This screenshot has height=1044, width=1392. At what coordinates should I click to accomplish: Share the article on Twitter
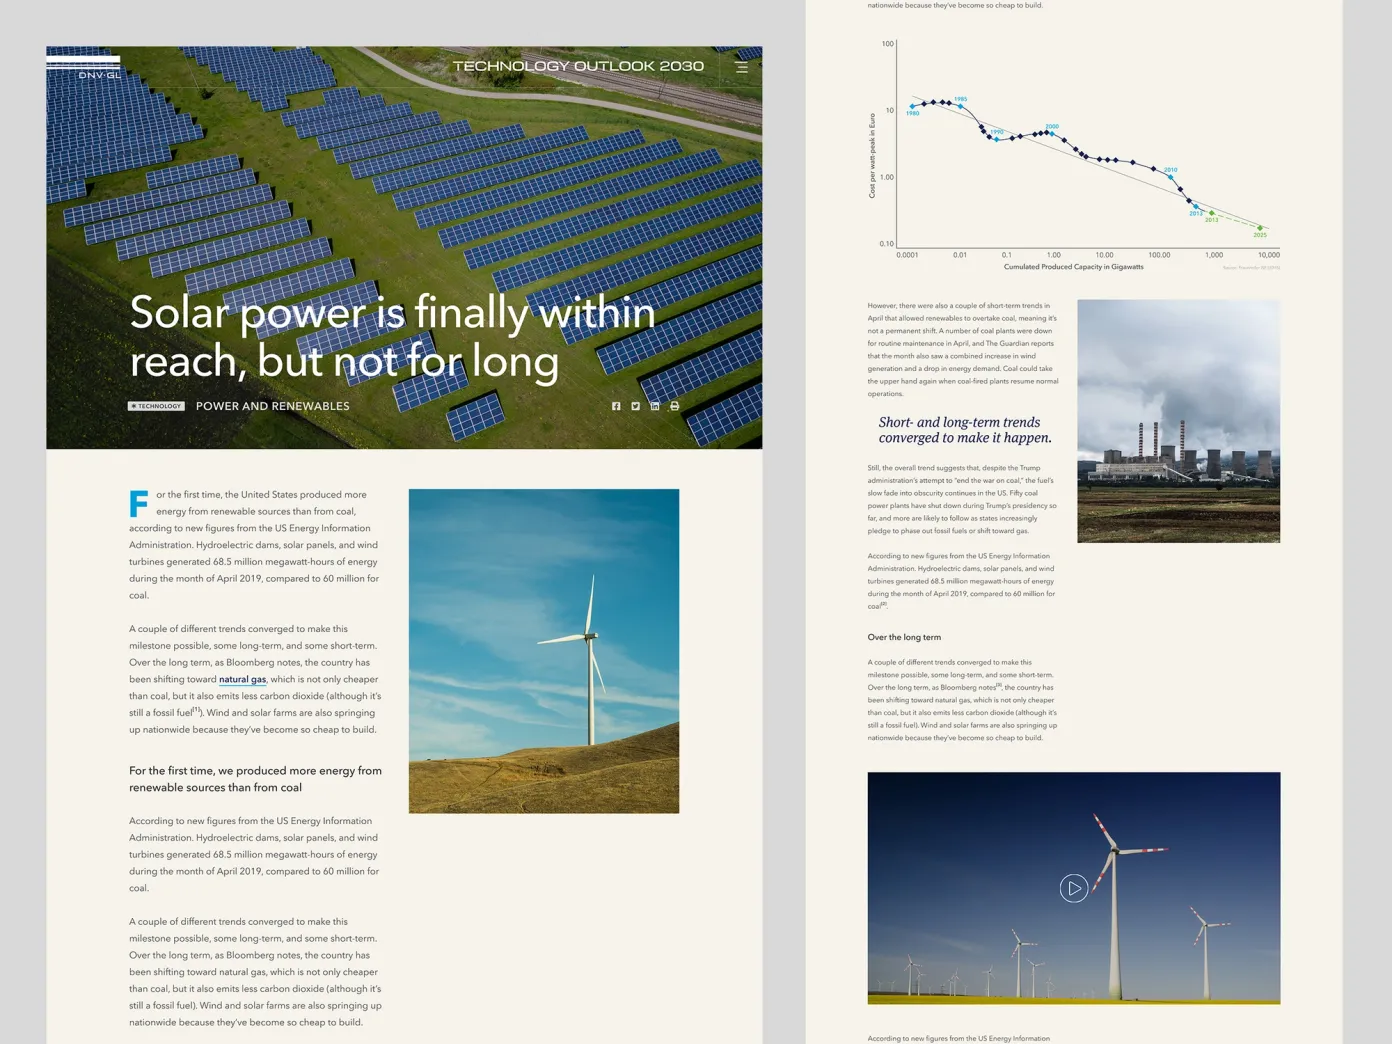635,406
